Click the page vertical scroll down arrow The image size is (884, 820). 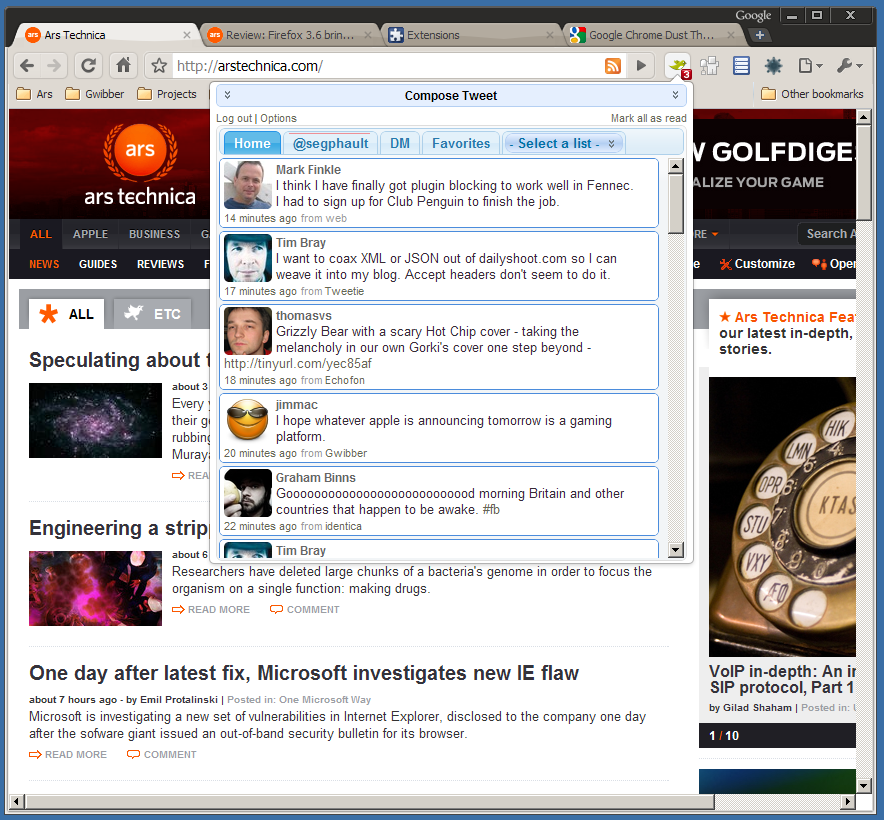tap(863, 785)
